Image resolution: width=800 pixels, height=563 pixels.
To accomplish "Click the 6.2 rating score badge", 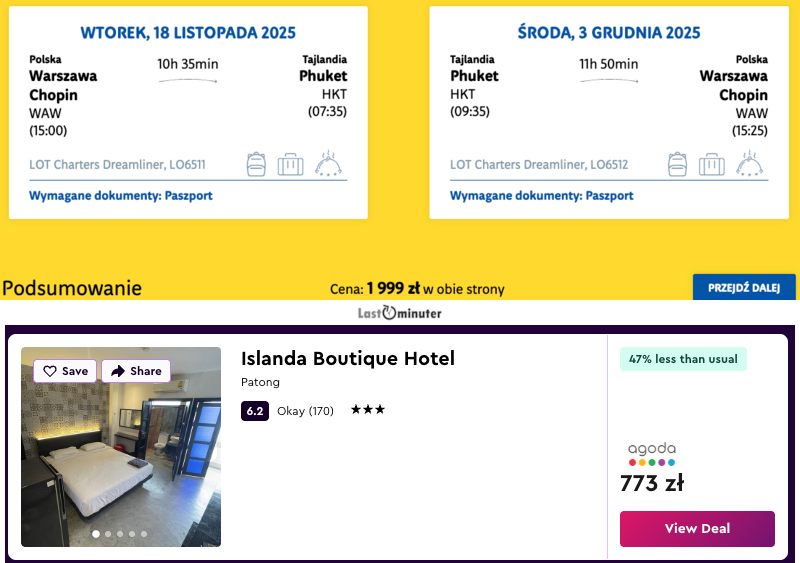I will click(x=255, y=410).
